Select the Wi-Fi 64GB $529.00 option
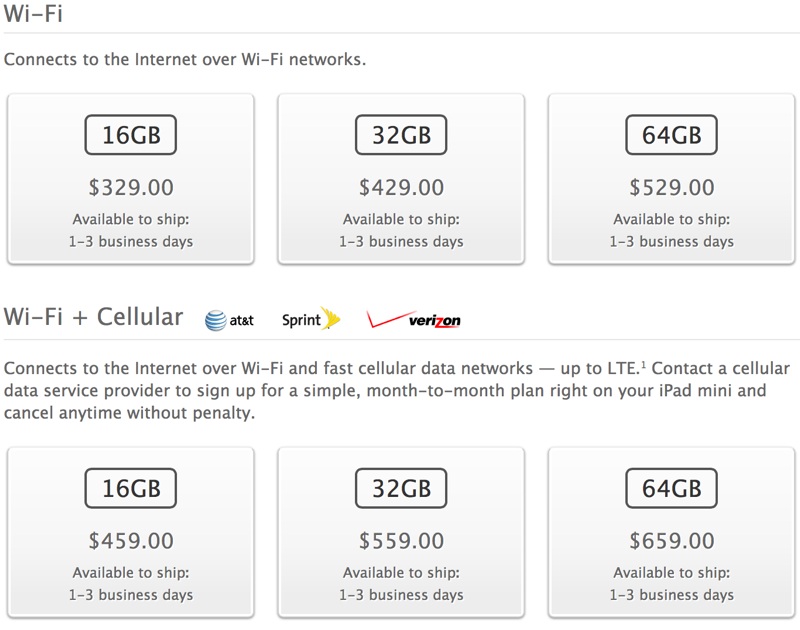The image size is (800, 630). [x=671, y=179]
